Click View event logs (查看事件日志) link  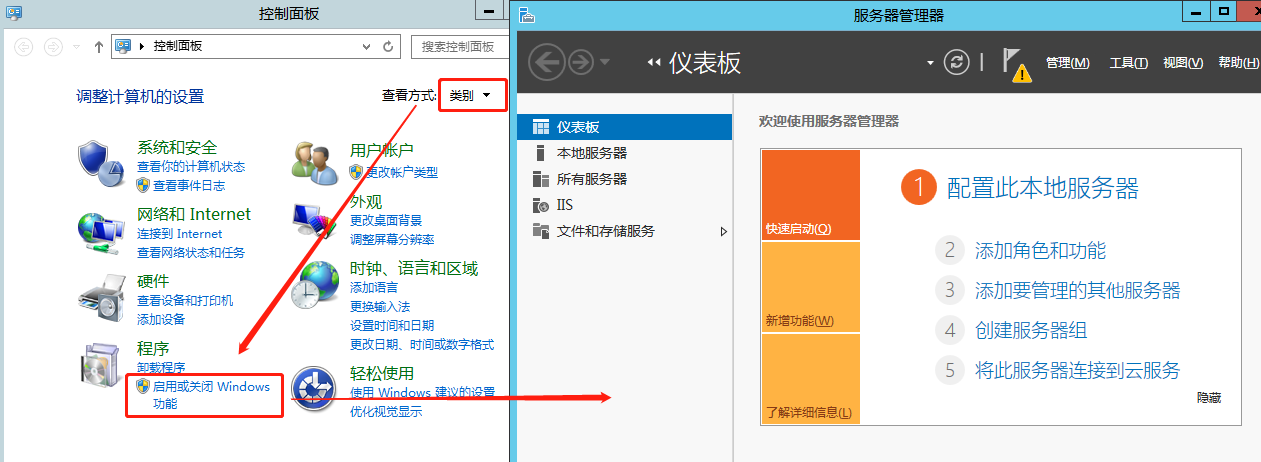pyautogui.click(x=189, y=185)
